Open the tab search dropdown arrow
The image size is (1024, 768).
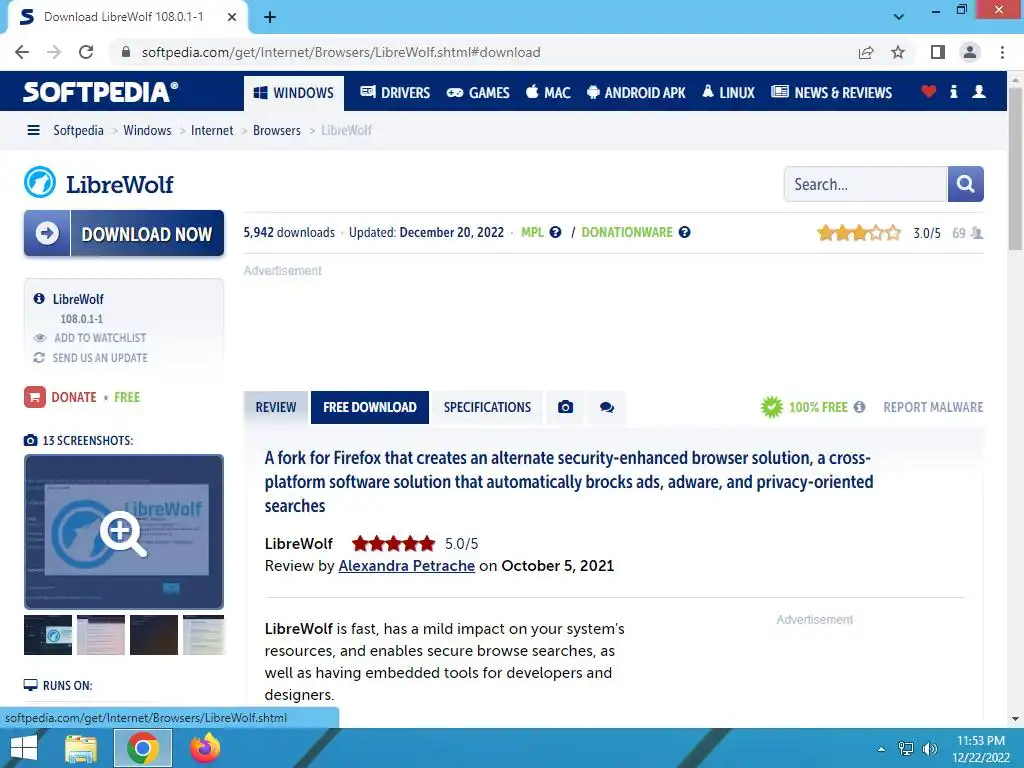pos(899,17)
